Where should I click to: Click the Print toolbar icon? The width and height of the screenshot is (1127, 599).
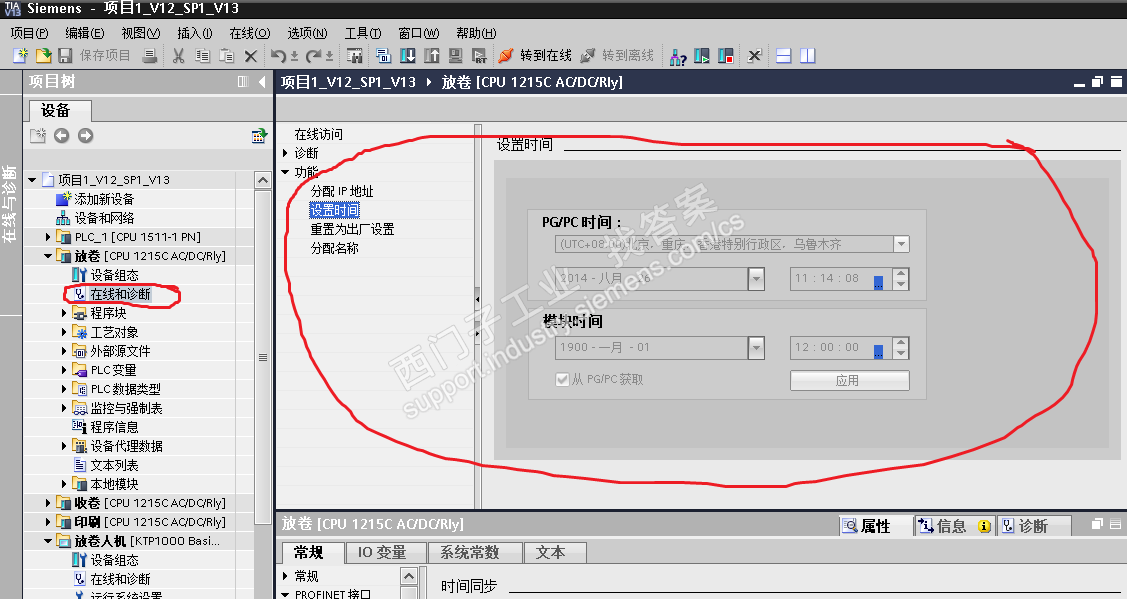click(x=150, y=55)
